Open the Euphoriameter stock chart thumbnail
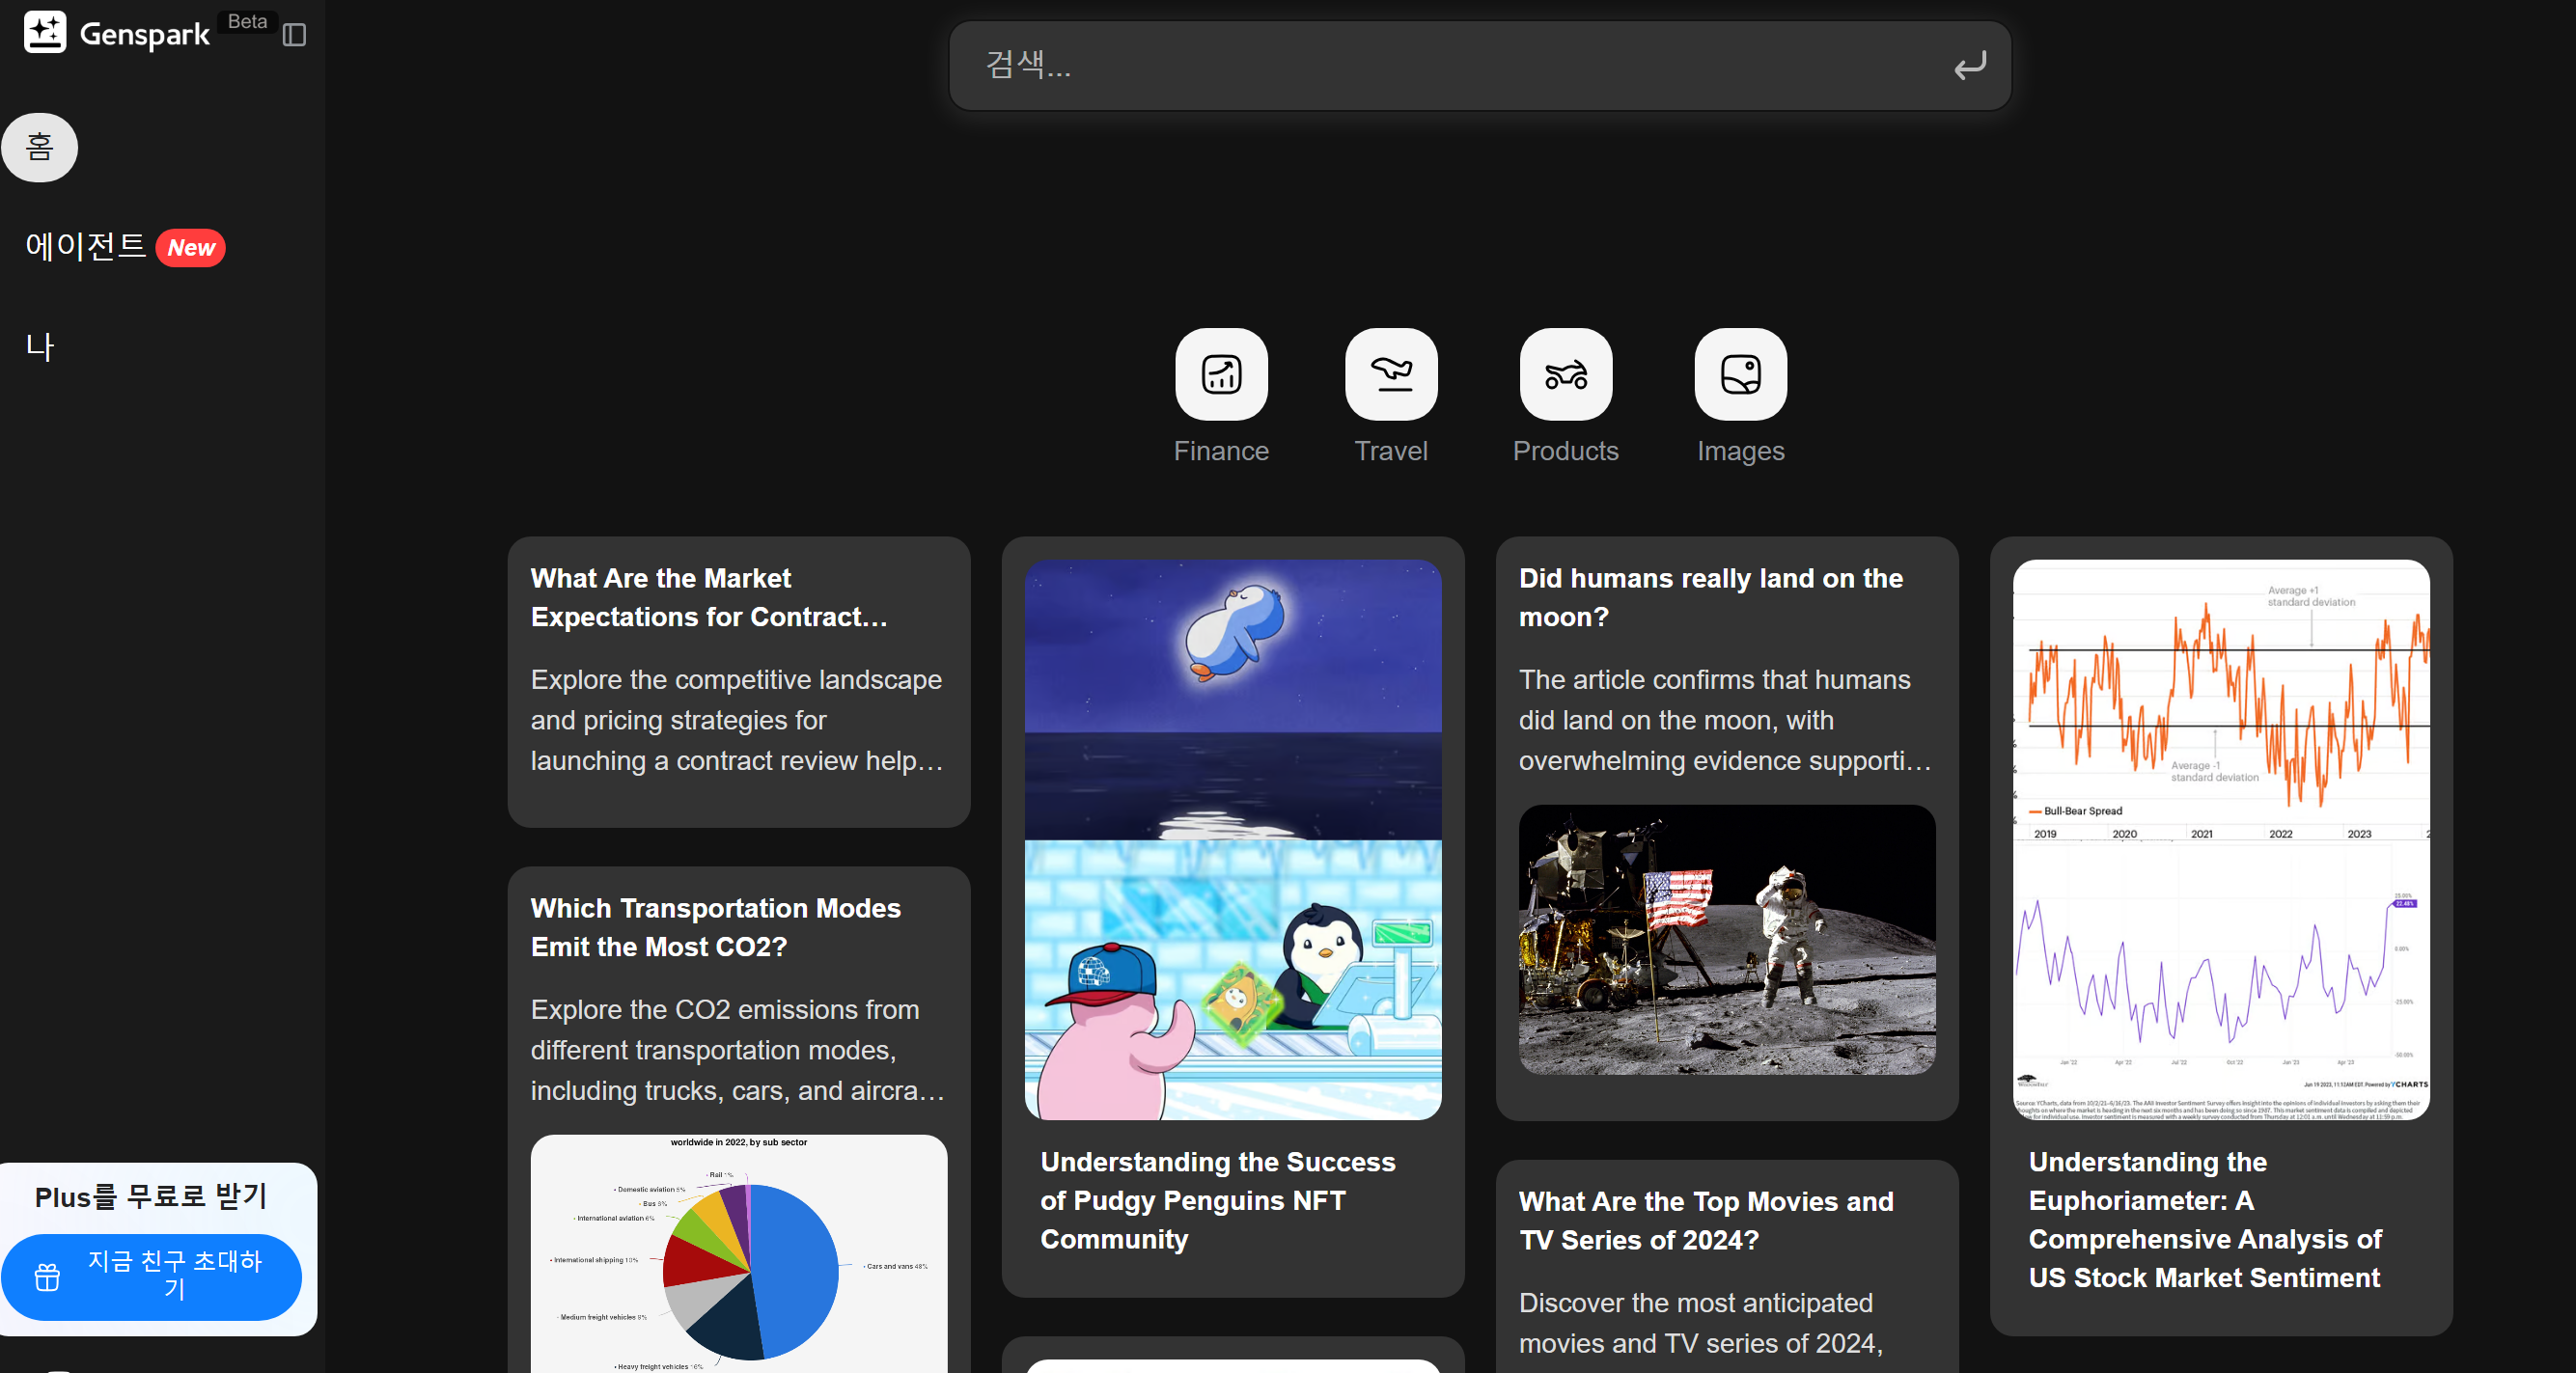2576x1373 pixels. 2220,838
